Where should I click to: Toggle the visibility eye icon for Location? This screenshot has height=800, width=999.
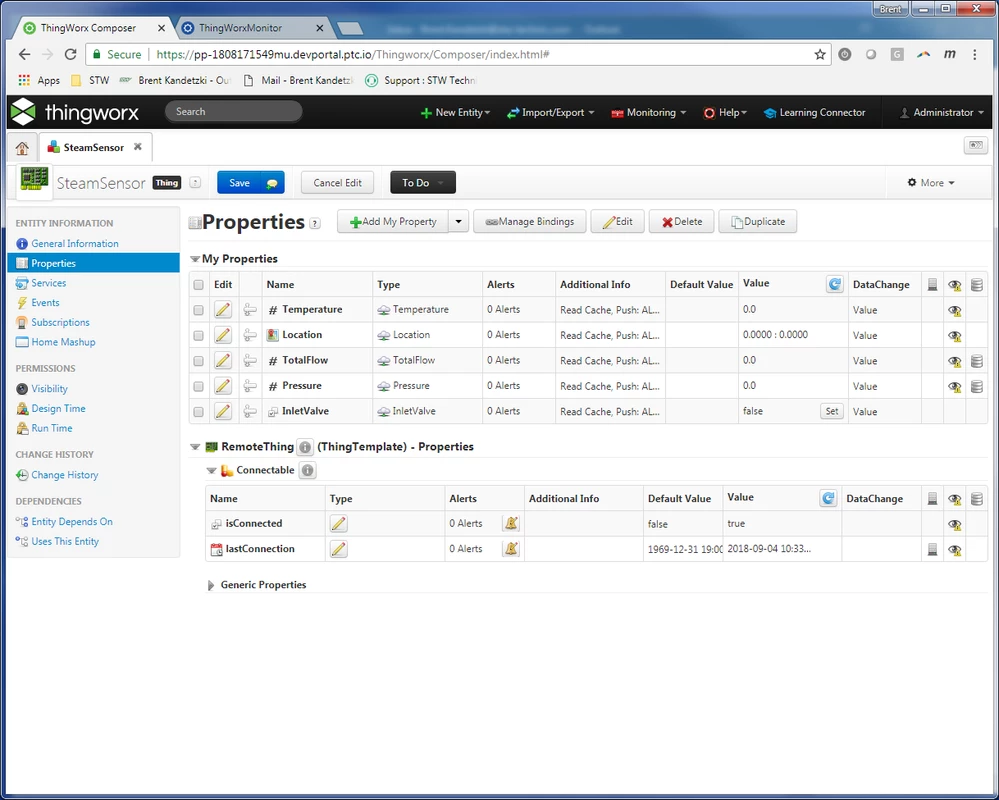(x=954, y=336)
